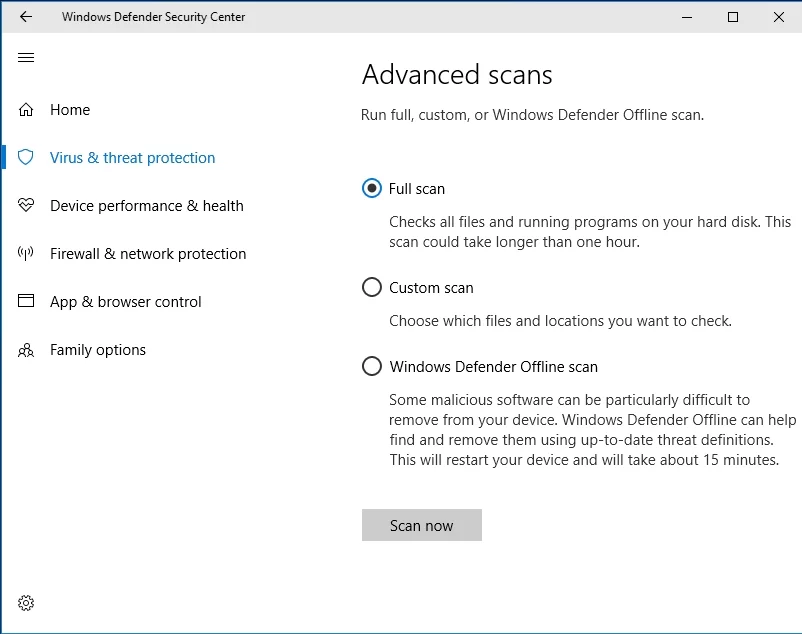Select the Windows Defender Offline scan option

tap(372, 367)
